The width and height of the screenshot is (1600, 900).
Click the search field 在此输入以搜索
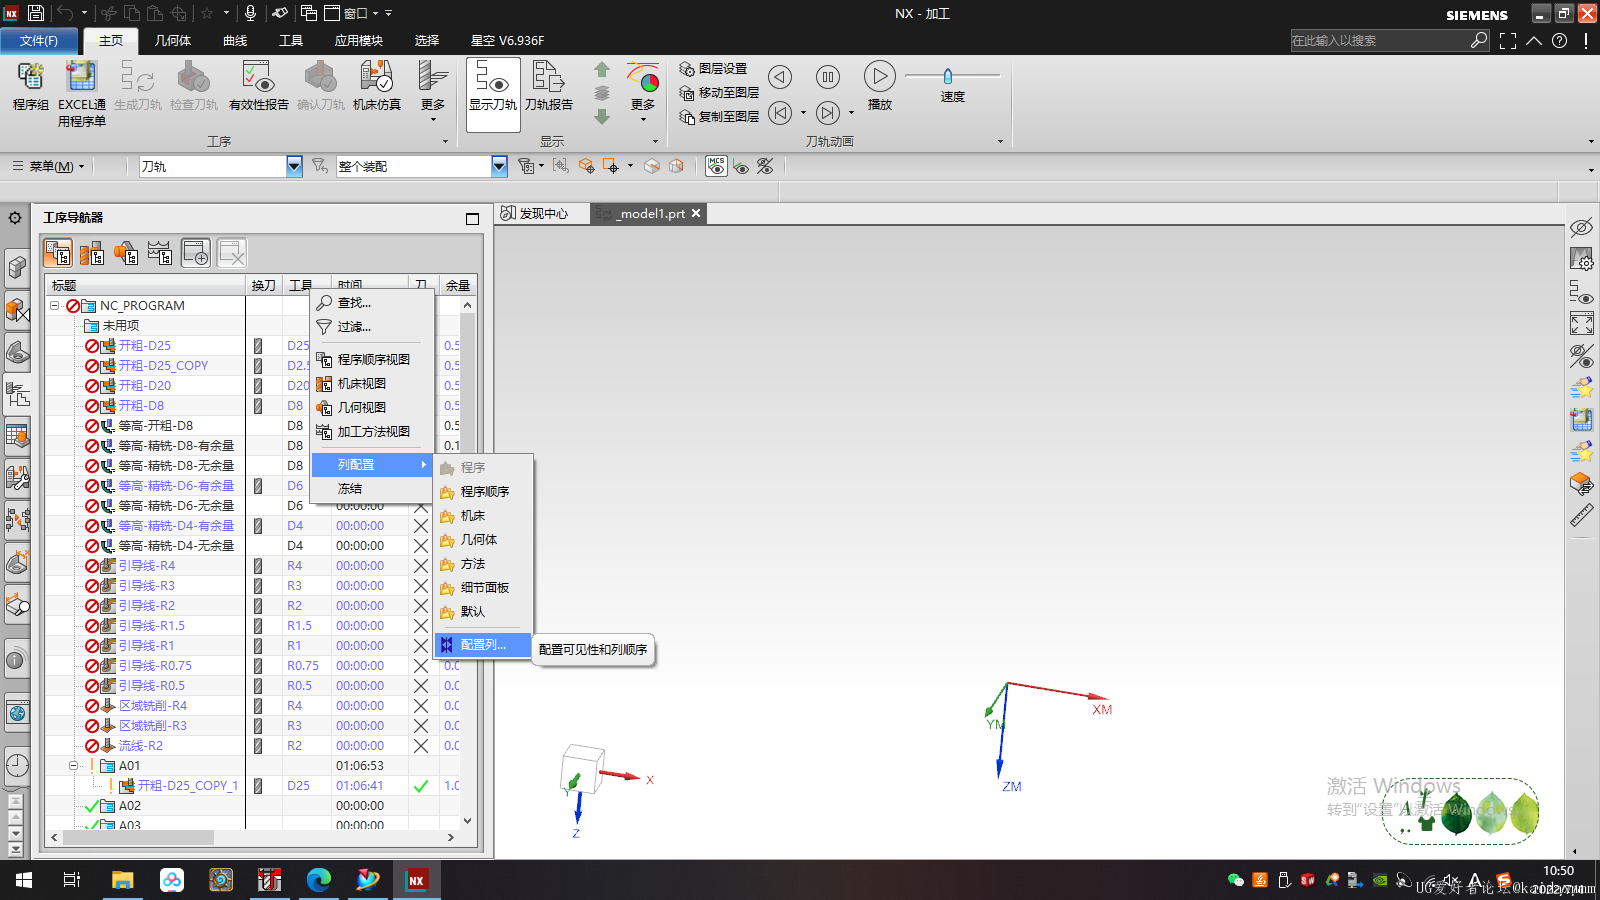[1380, 41]
